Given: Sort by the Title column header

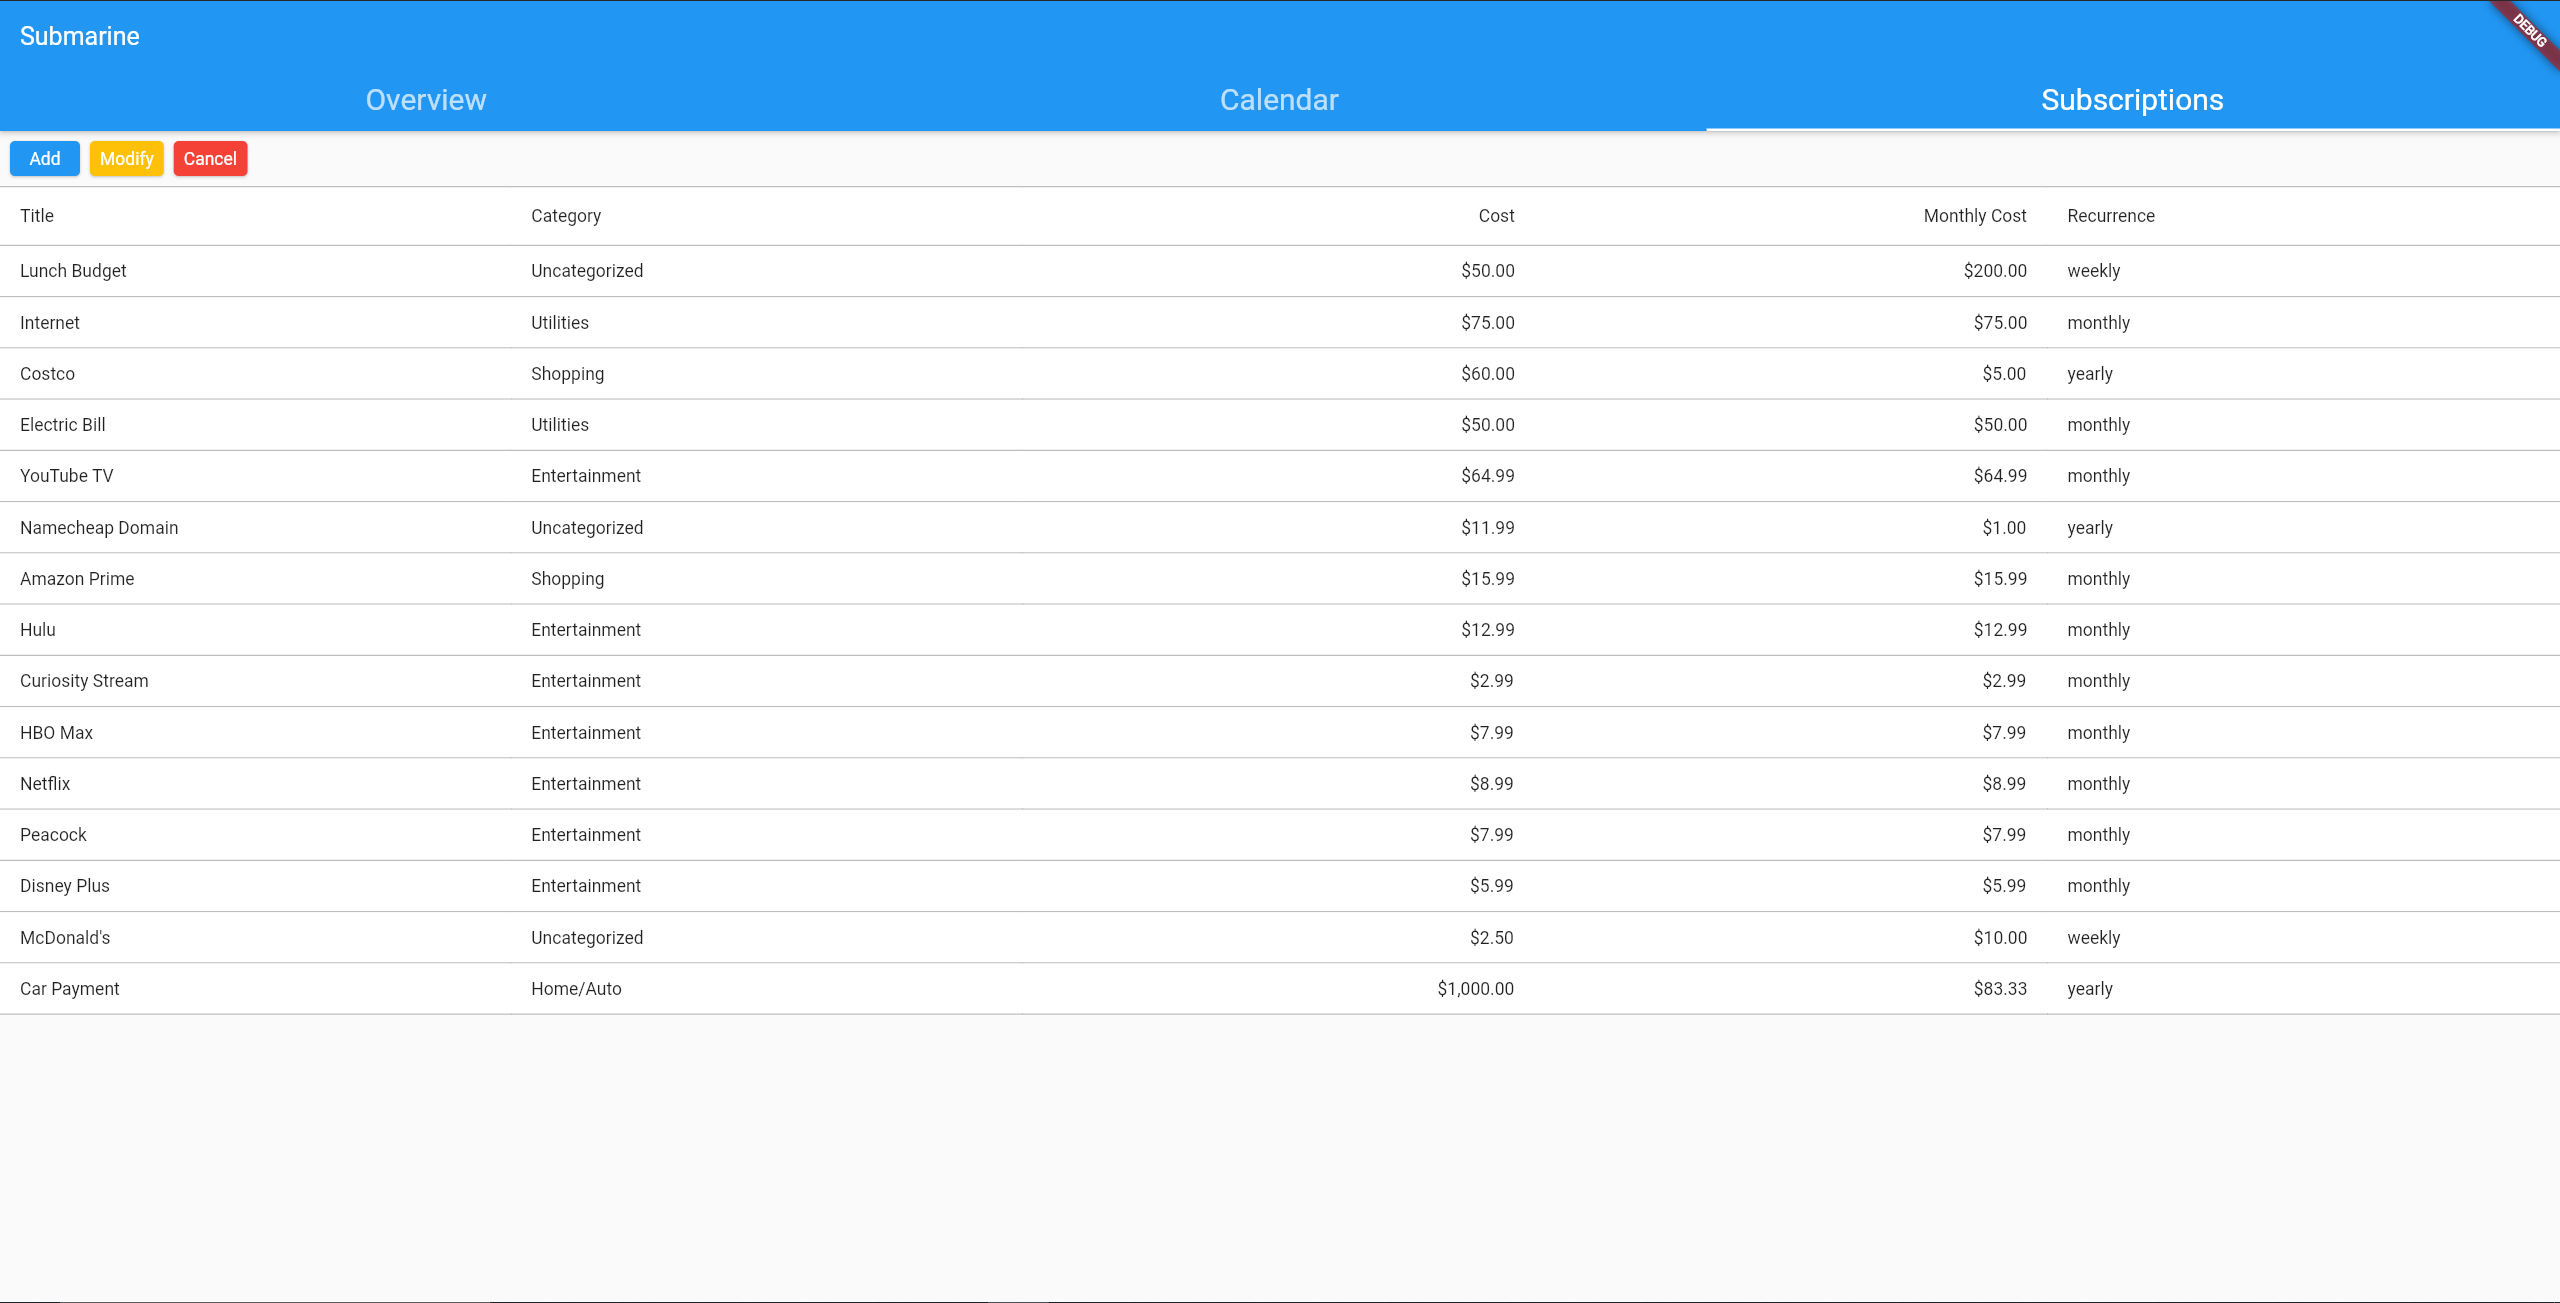Looking at the screenshot, I should click(x=37, y=216).
